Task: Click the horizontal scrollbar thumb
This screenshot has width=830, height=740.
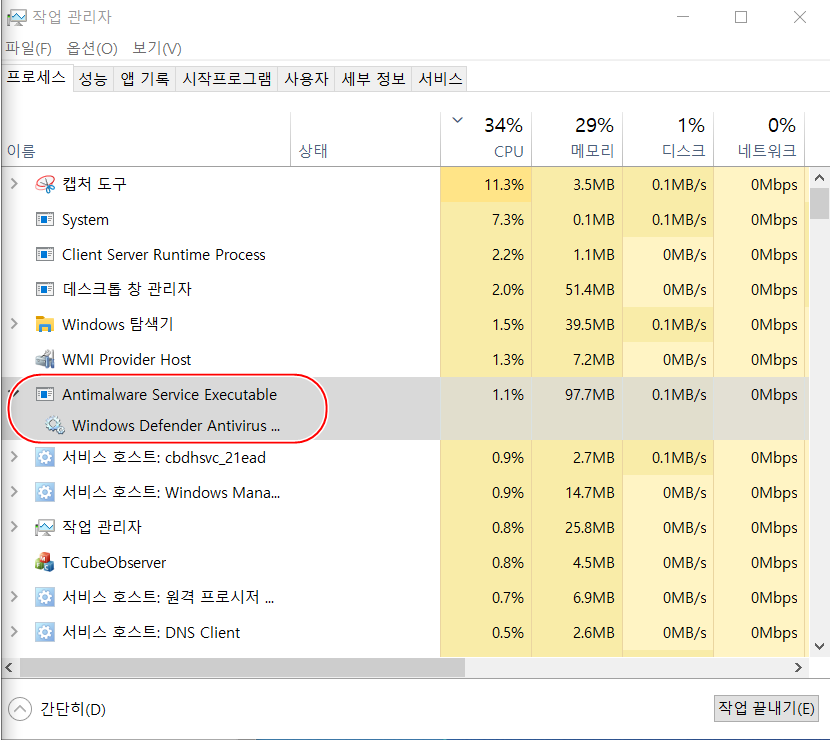Action: 242,667
